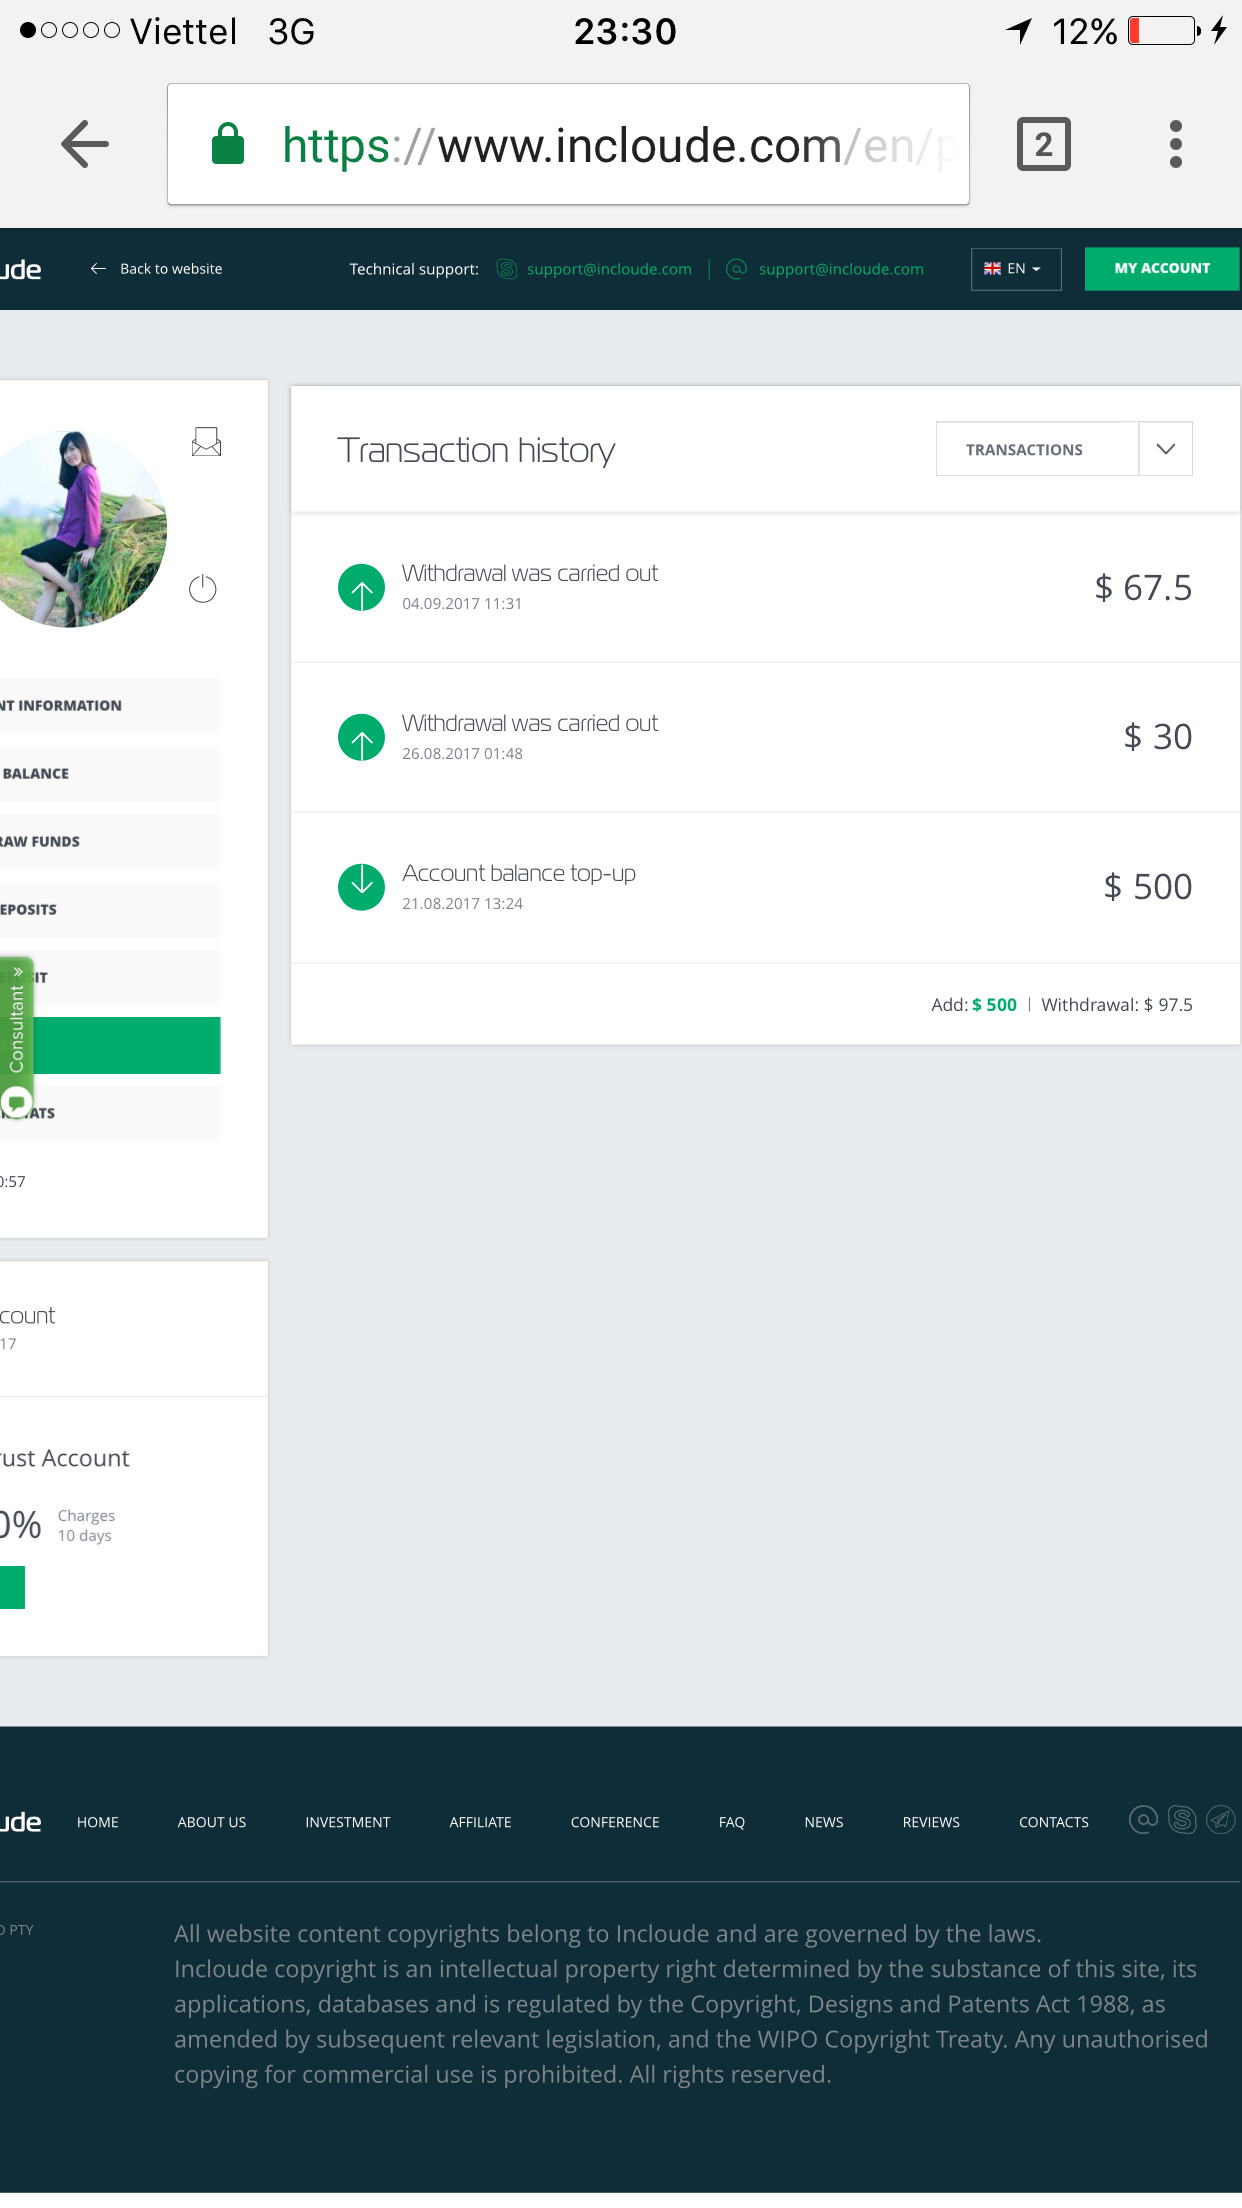Image resolution: width=1242 pixels, height=2208 pixels.
Task: Tap the browser back arrow
Action: click(x=85, y=144)
